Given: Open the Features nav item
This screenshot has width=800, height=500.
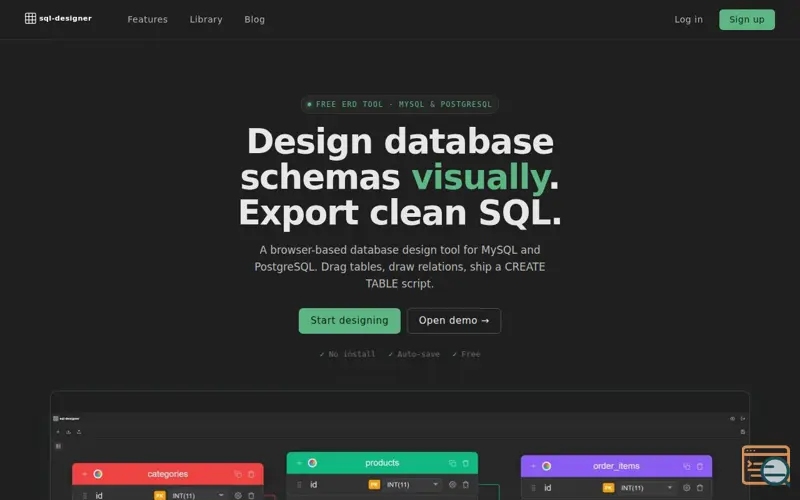Looking at the screenshot, I should 147,19.
